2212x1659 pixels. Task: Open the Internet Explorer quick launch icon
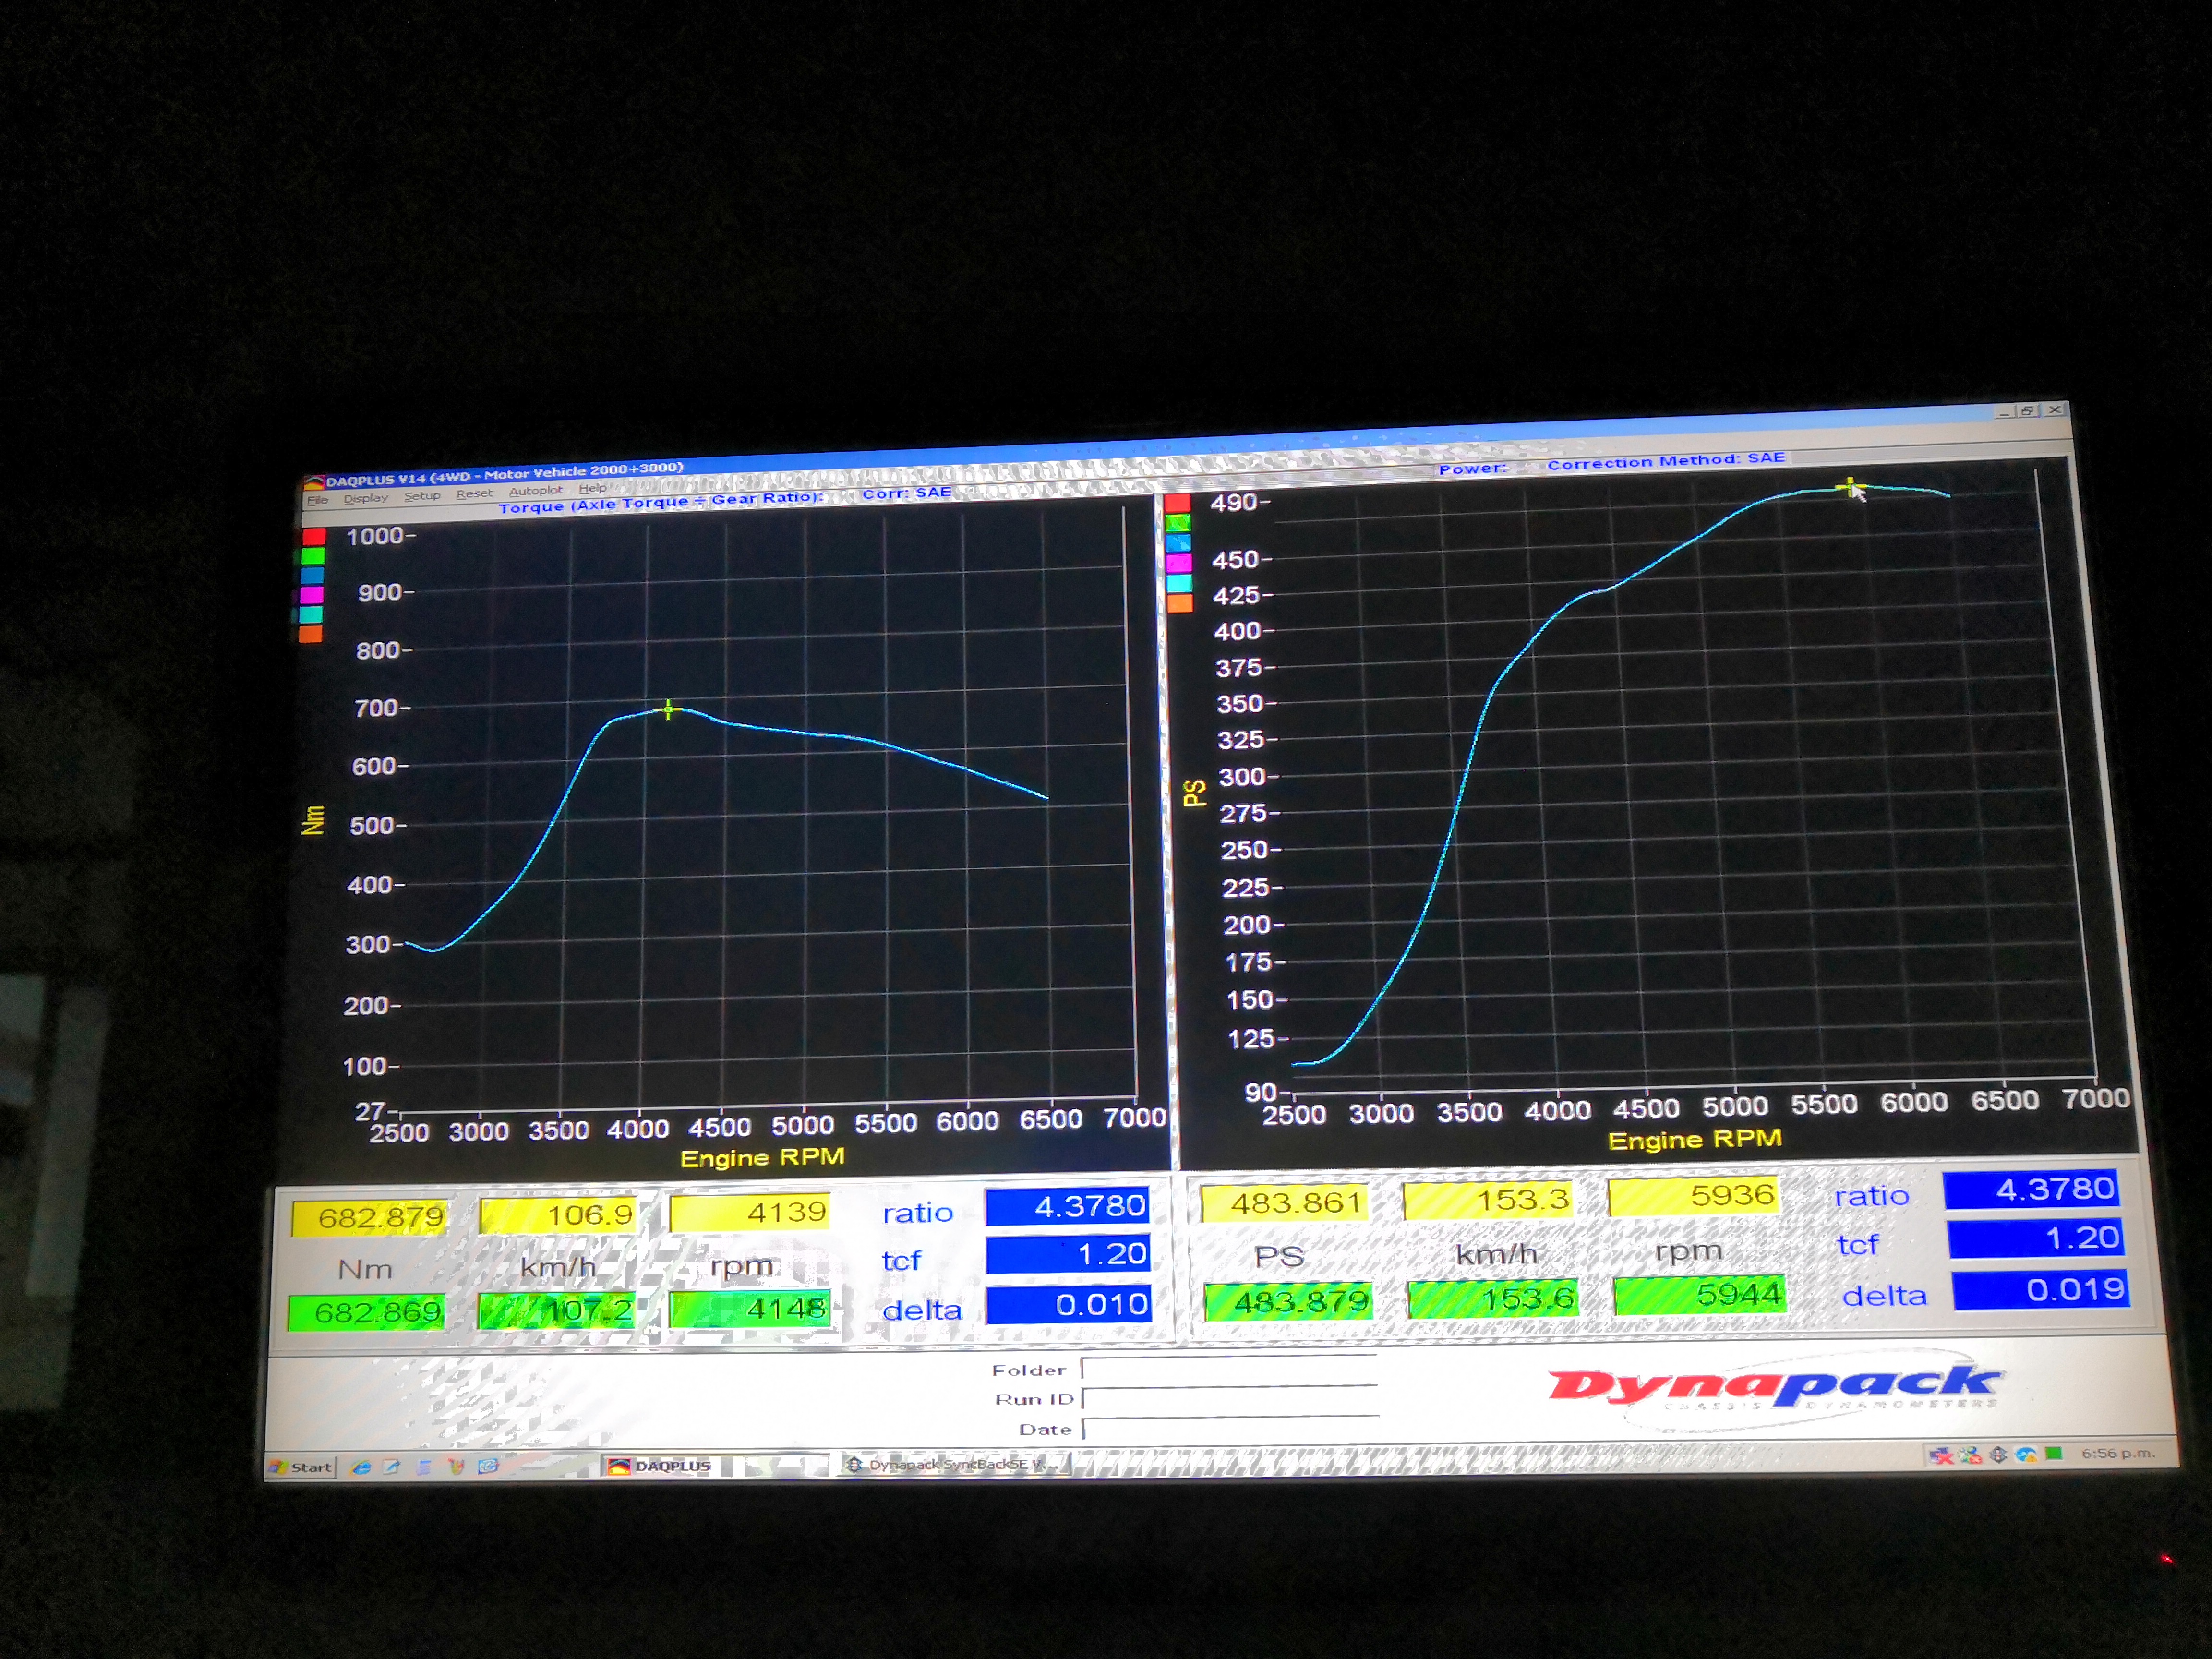[361, 1467]
